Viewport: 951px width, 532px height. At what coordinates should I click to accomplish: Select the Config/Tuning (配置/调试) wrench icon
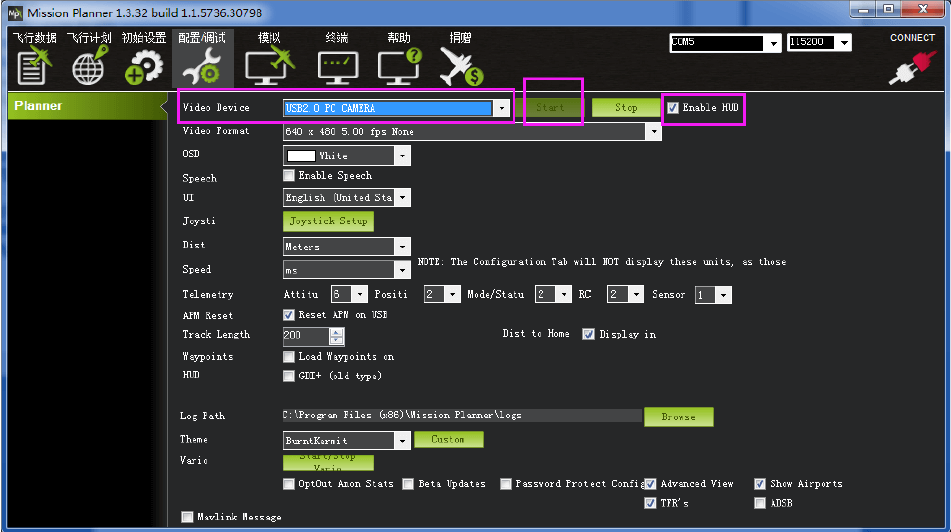[x=201, y=66]
